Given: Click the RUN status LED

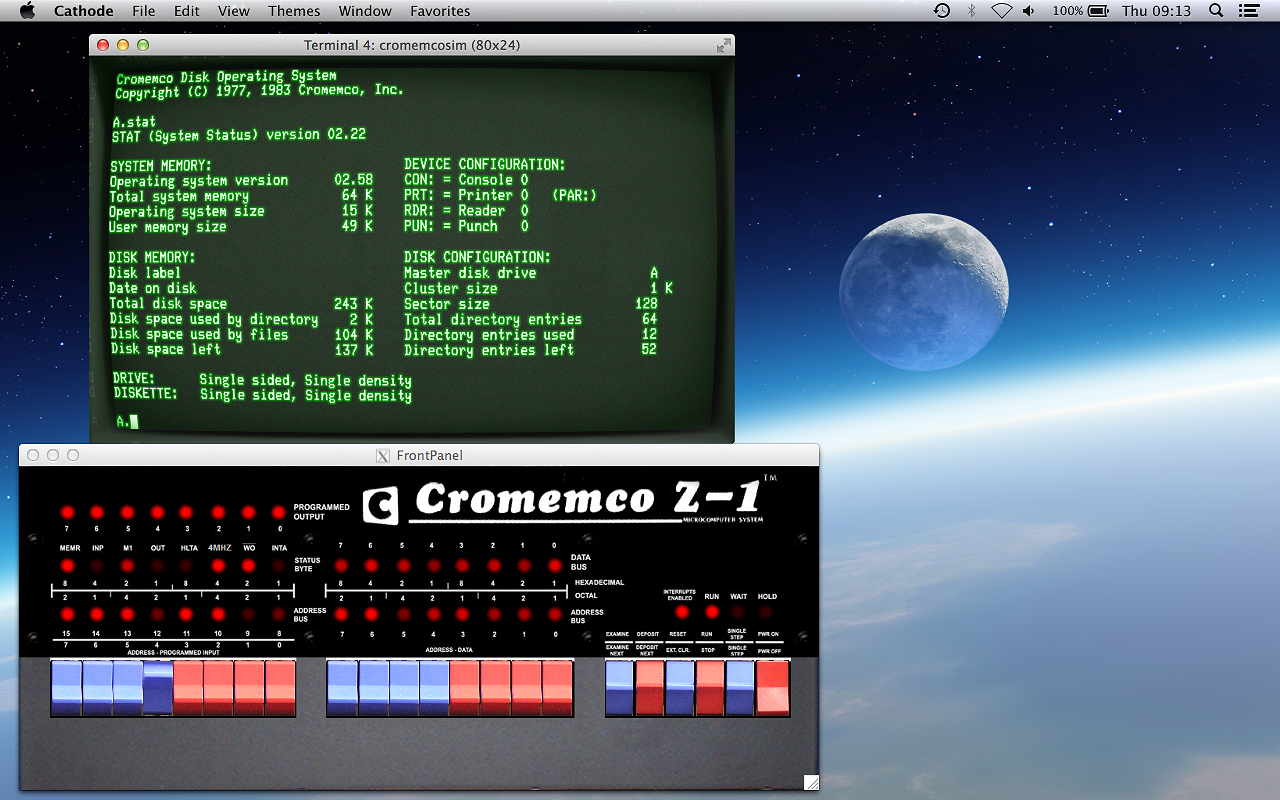Looking at the screenshot, I should pos(712,611).
